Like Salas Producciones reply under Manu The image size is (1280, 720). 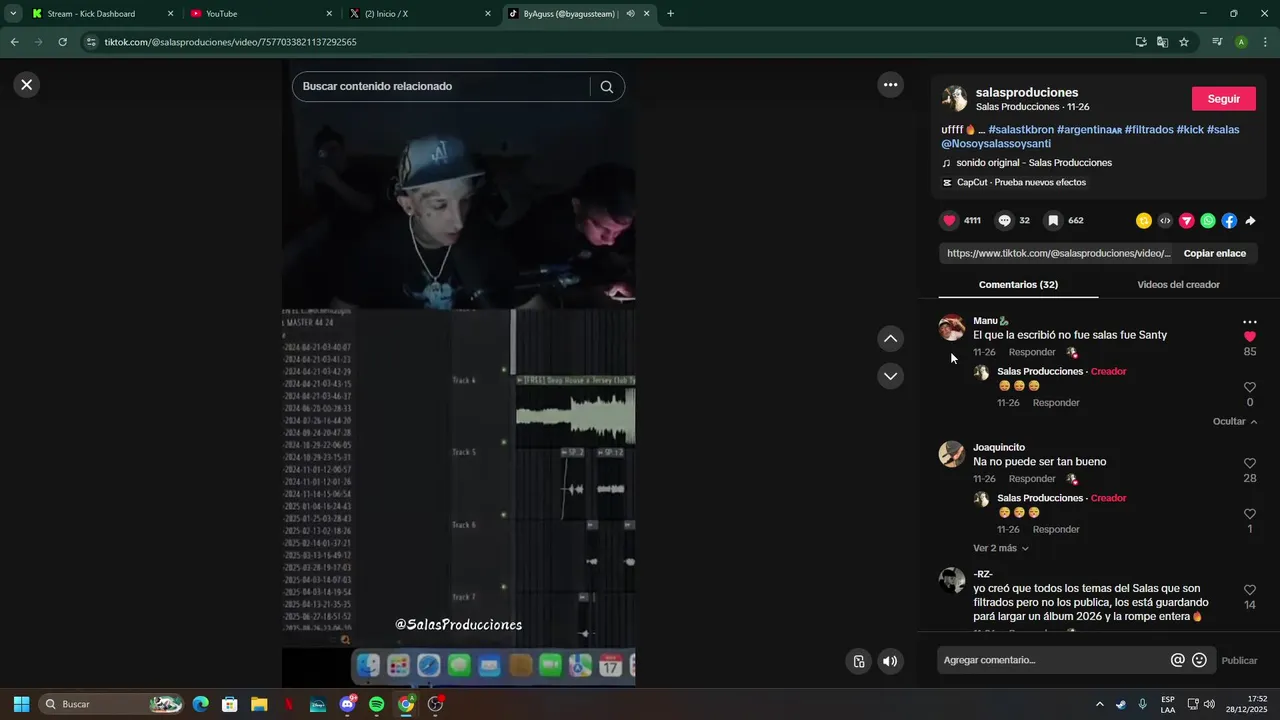click(x=1249, y=387)
